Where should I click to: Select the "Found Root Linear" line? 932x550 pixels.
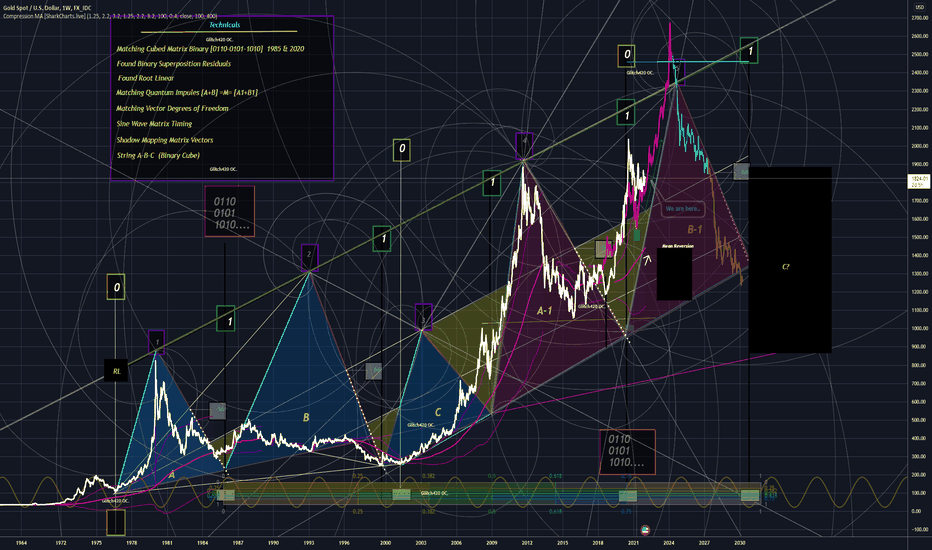click(146, 78)
